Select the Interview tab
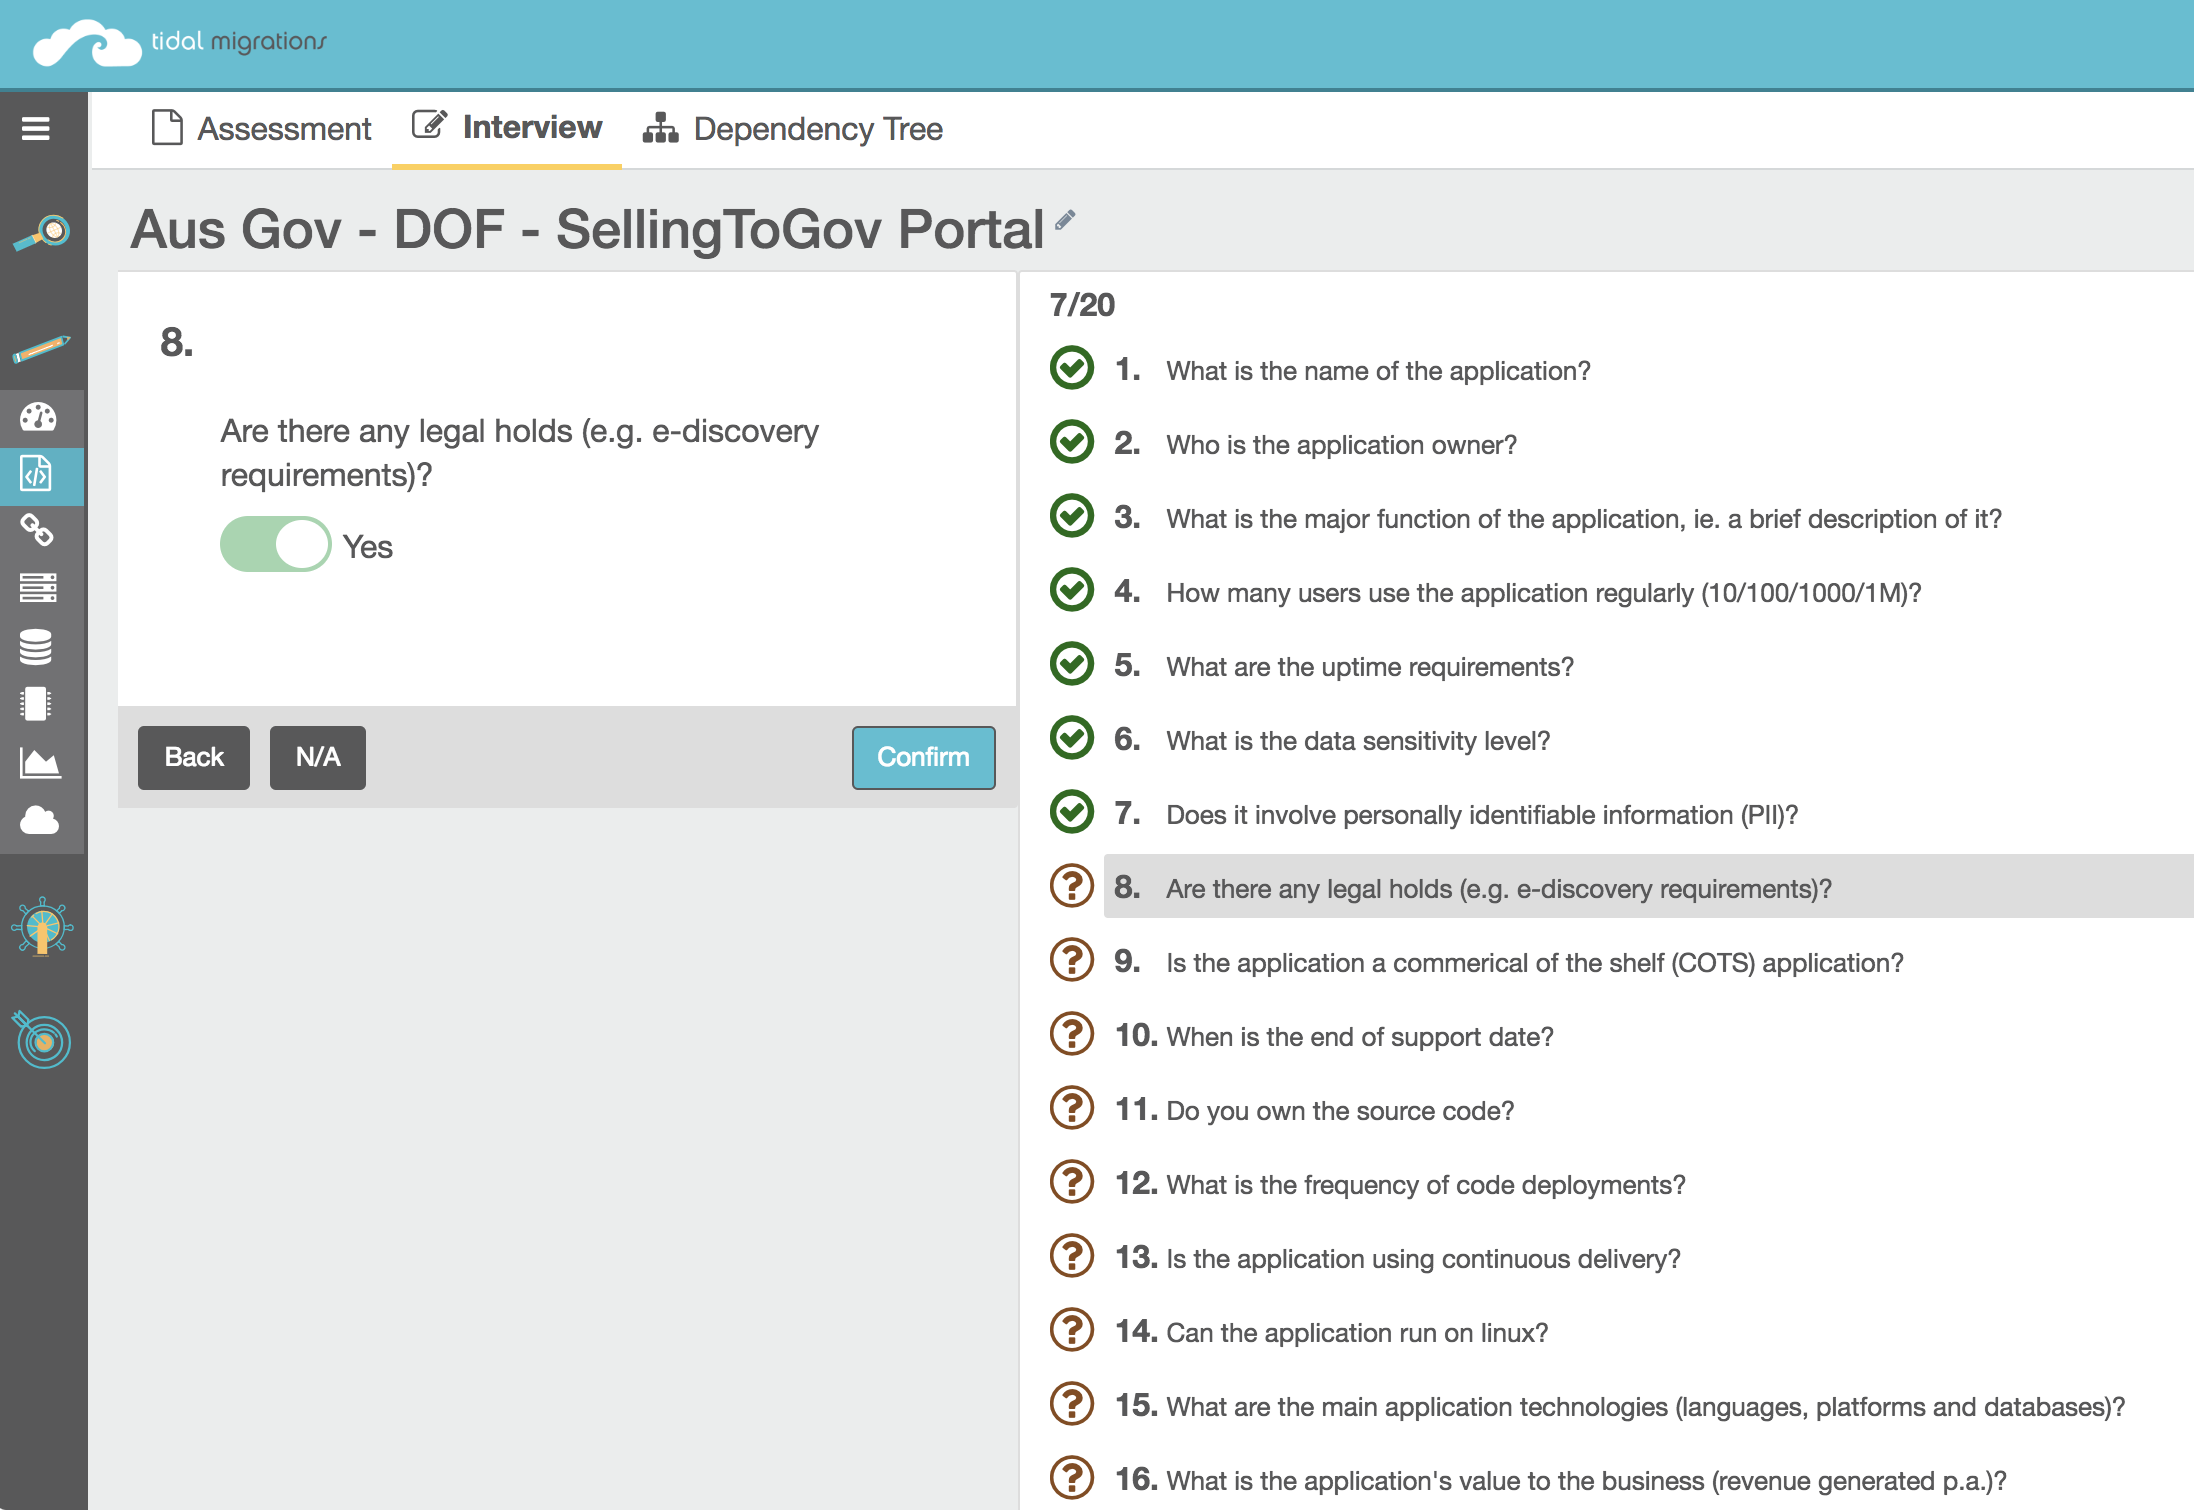 pos(507,128)
